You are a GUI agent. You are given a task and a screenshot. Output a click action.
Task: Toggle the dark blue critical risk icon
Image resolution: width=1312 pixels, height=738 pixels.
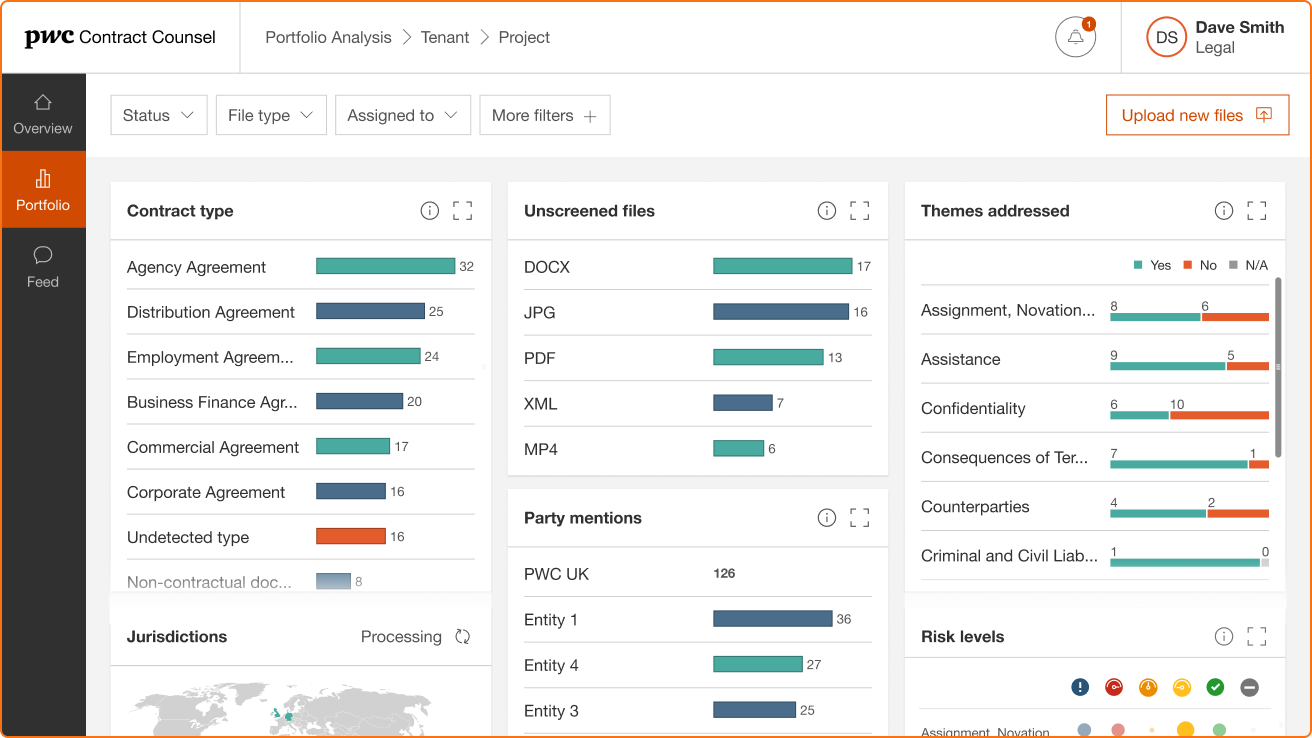(1080, 687)
